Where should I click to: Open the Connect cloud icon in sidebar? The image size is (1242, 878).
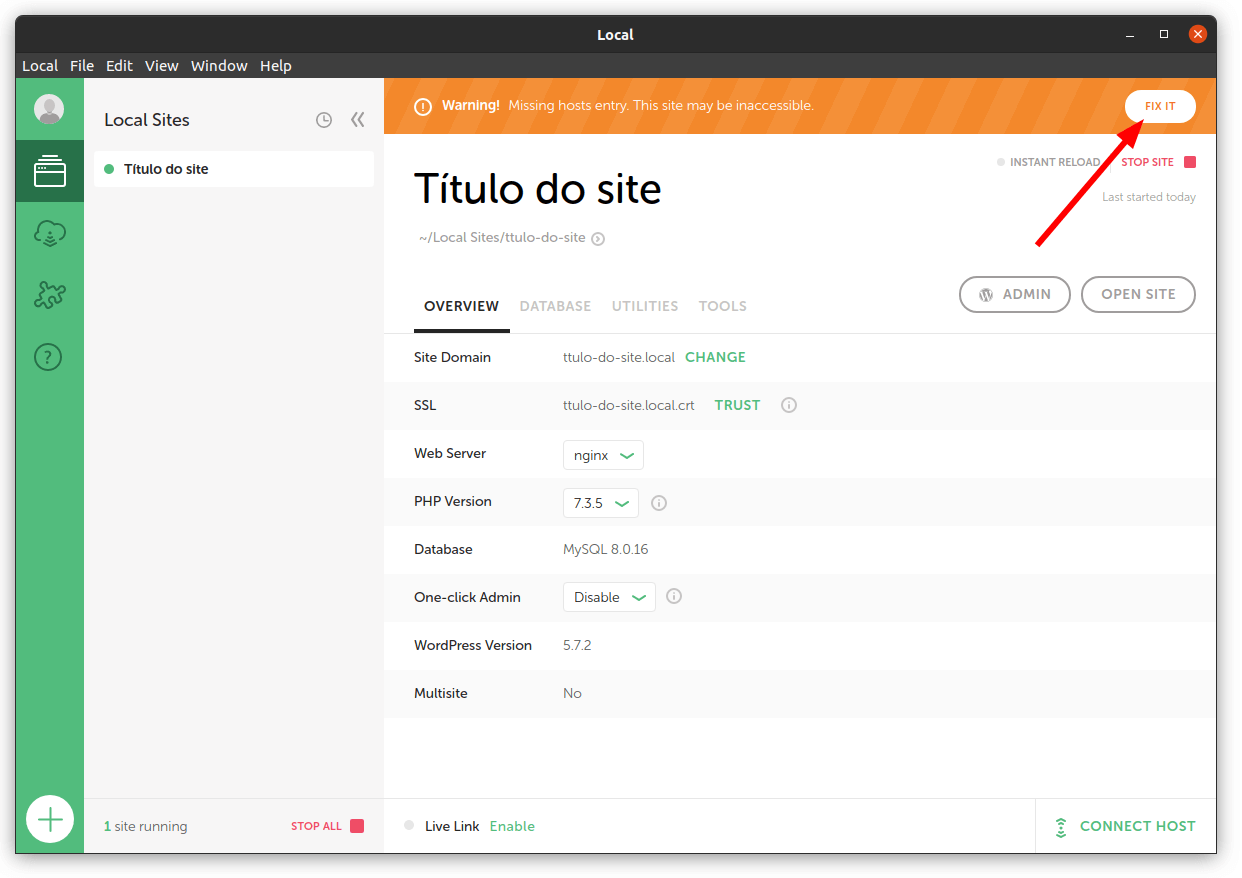point(49,235)
